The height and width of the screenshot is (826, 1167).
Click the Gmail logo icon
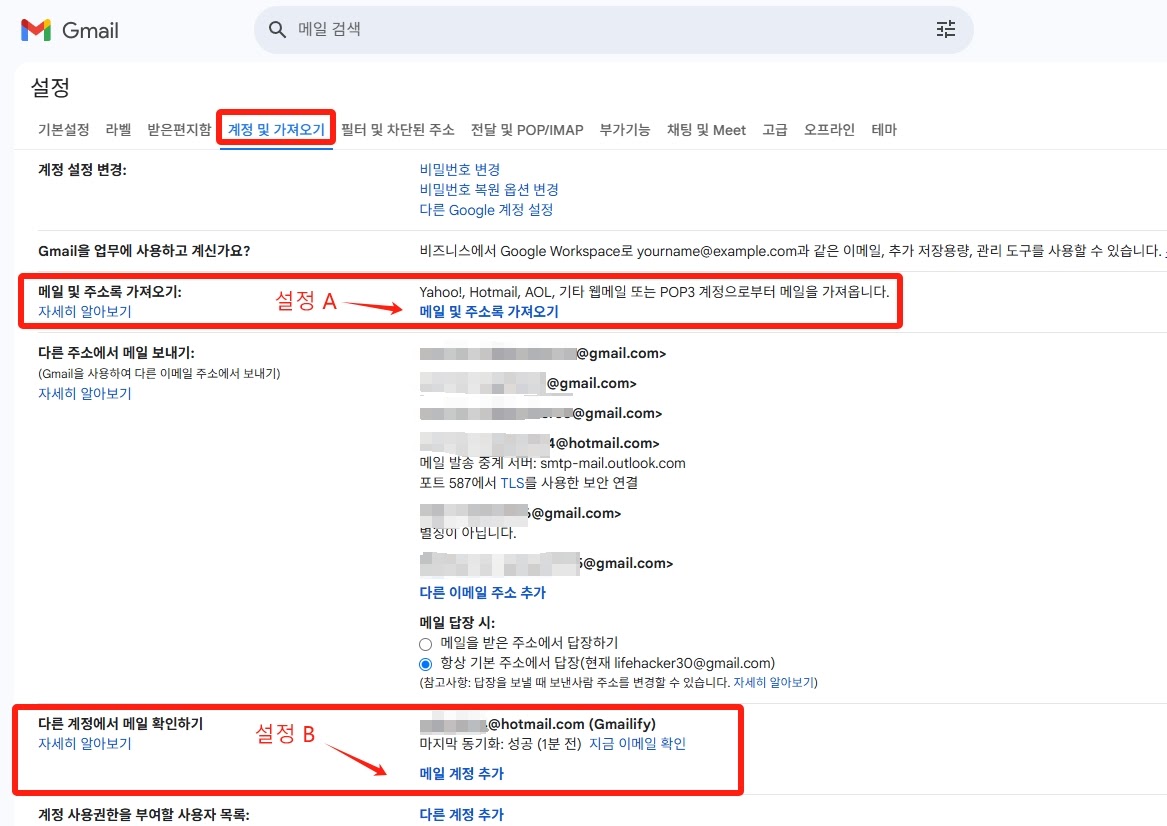click(x=35, y=29)
